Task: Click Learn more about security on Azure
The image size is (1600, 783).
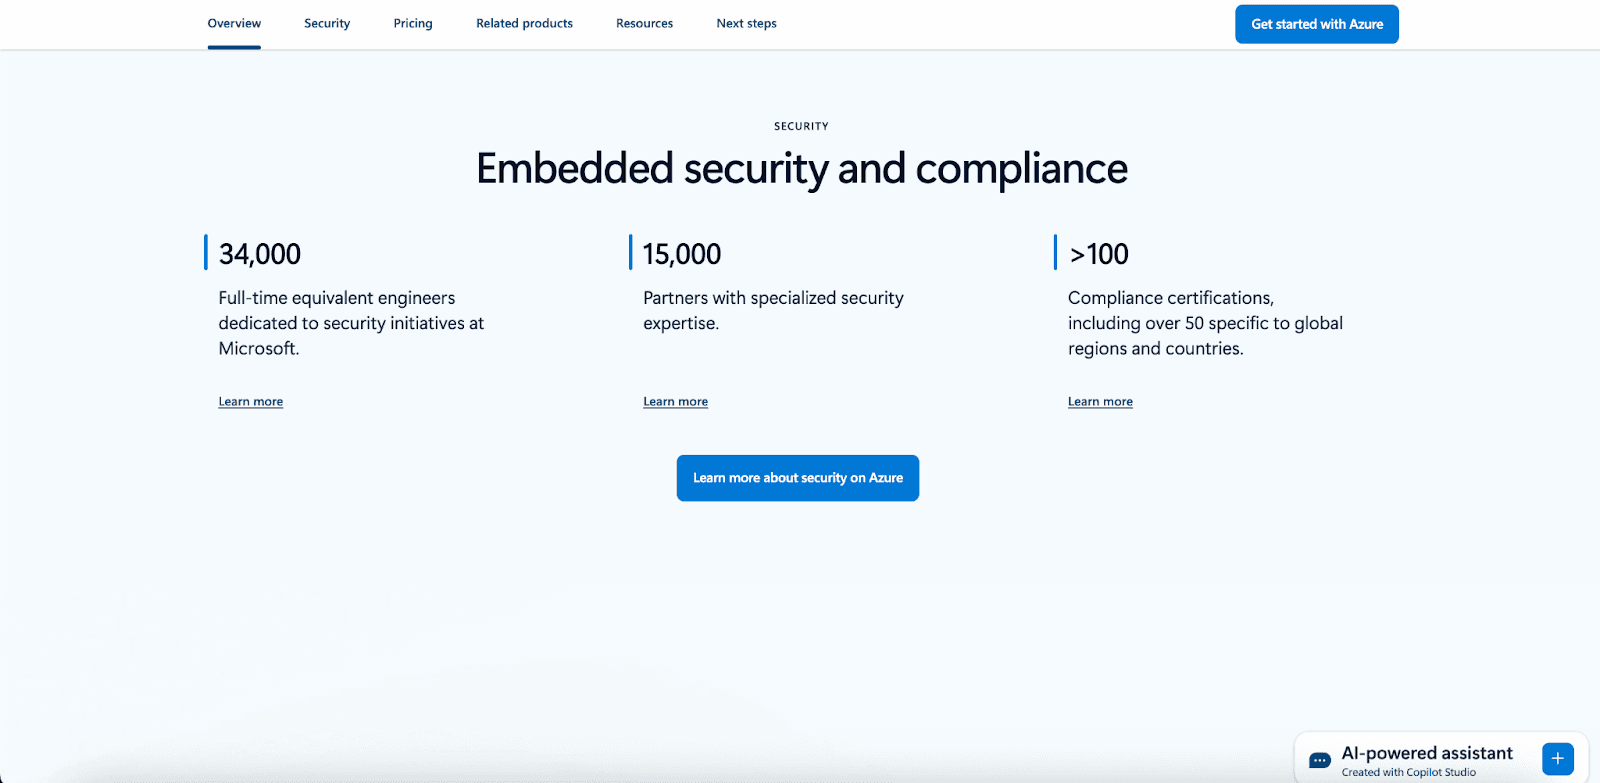Action: (798, 478)
